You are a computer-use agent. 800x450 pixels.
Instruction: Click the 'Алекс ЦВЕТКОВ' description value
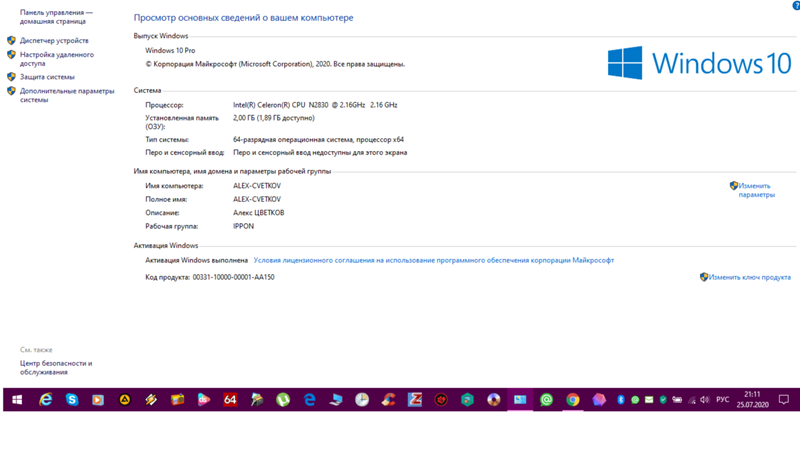[x=259, y=213]
